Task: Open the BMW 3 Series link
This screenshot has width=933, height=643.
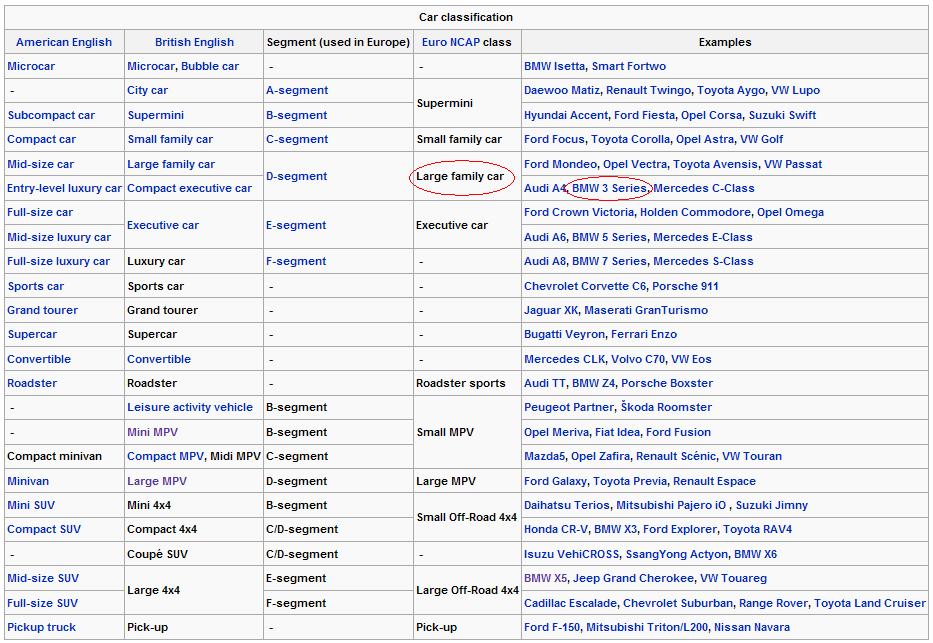Action: coord(609,188)
